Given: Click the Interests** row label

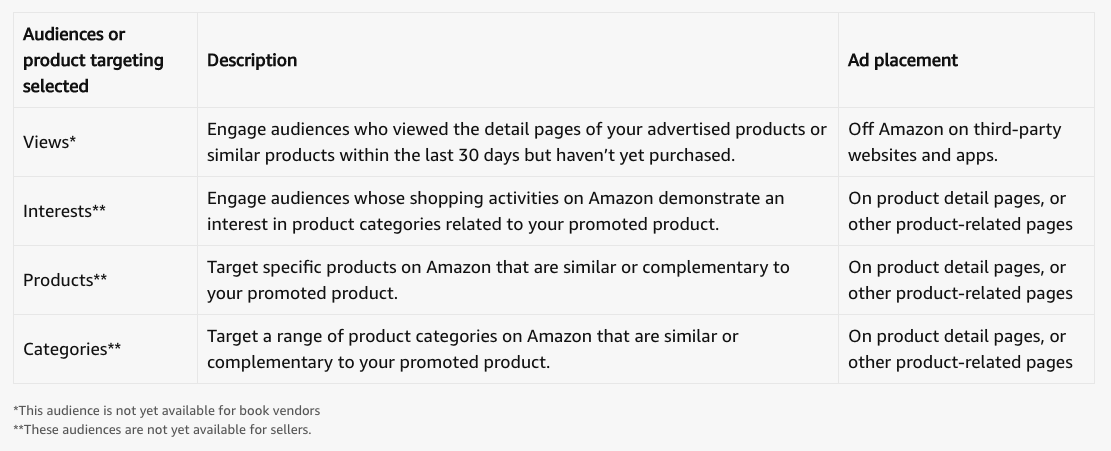Looking at the screenshot, I should coord(64,211).
